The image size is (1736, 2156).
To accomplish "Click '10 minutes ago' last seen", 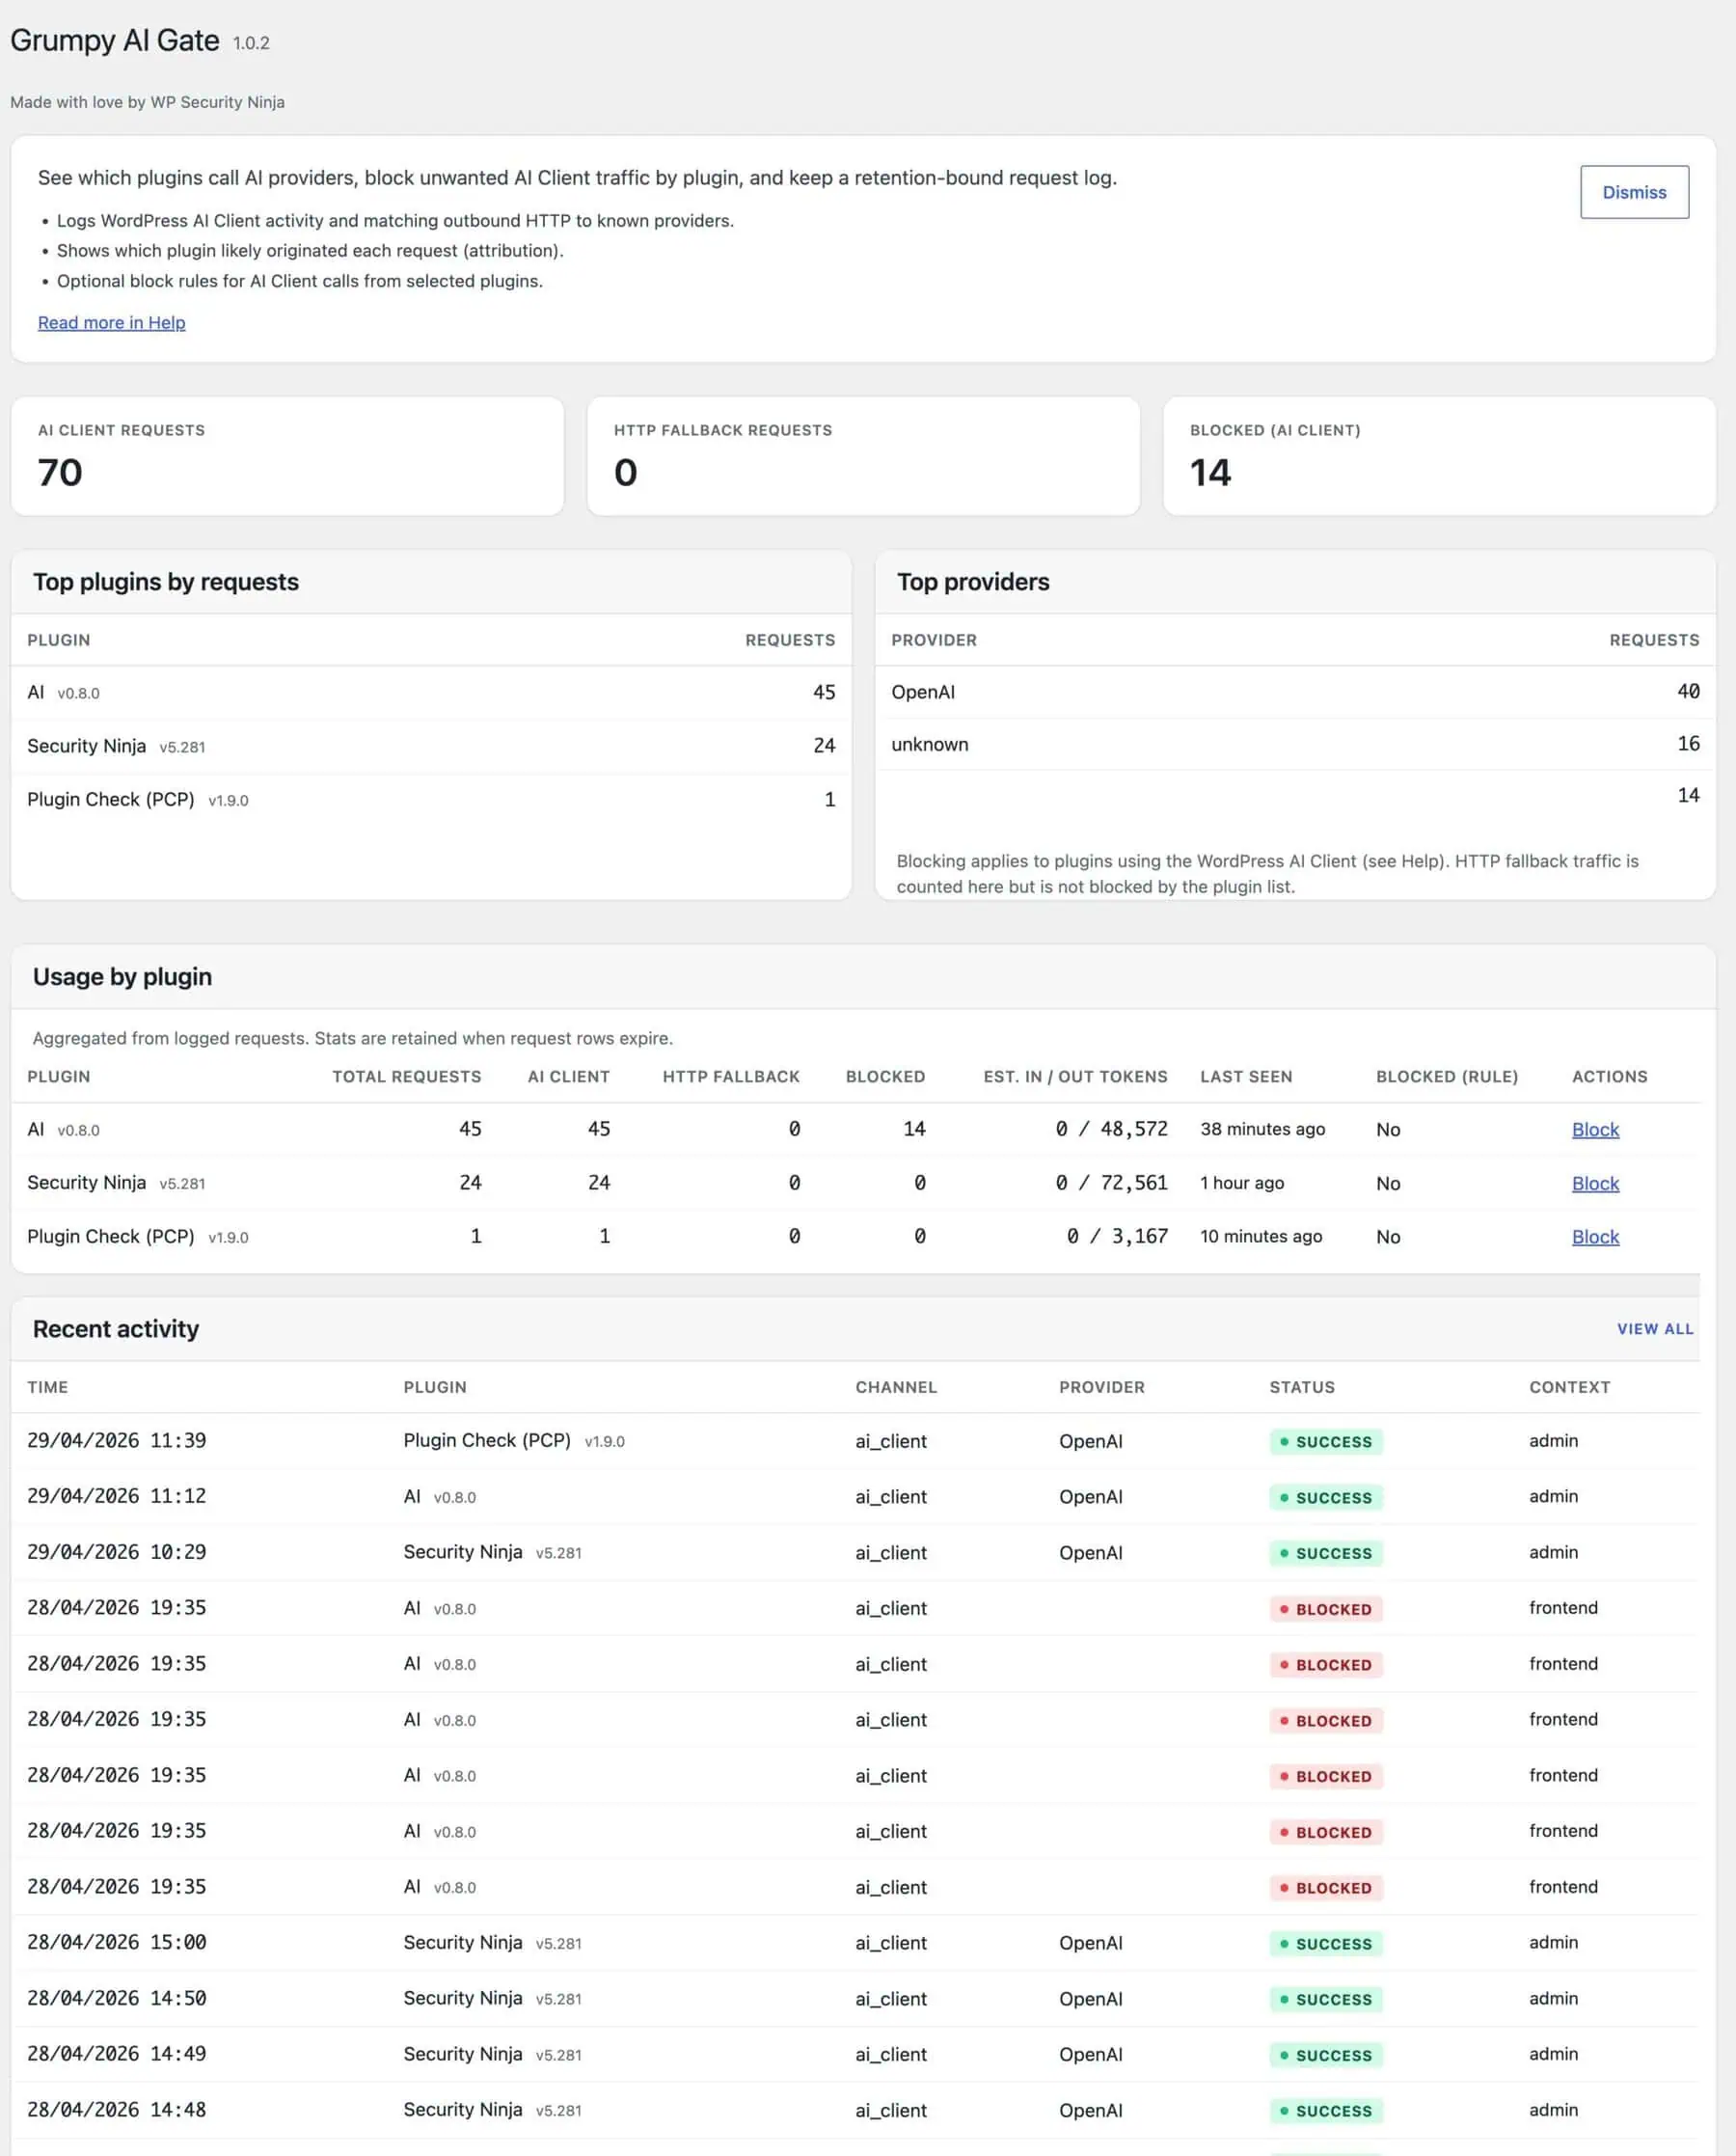I will 1261,1236.
